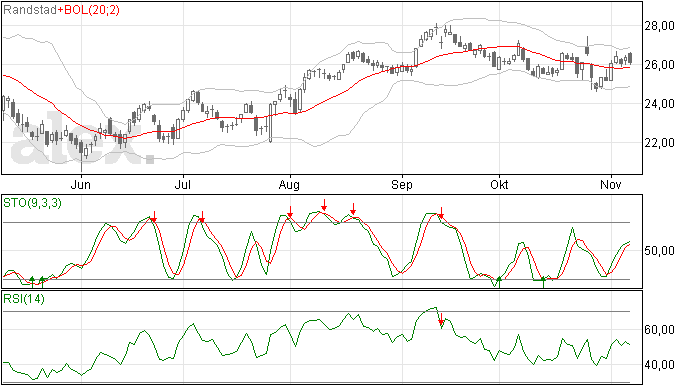
Task: Click the red sell arrow on the RSI panel
Action: [x=441, y=319]
